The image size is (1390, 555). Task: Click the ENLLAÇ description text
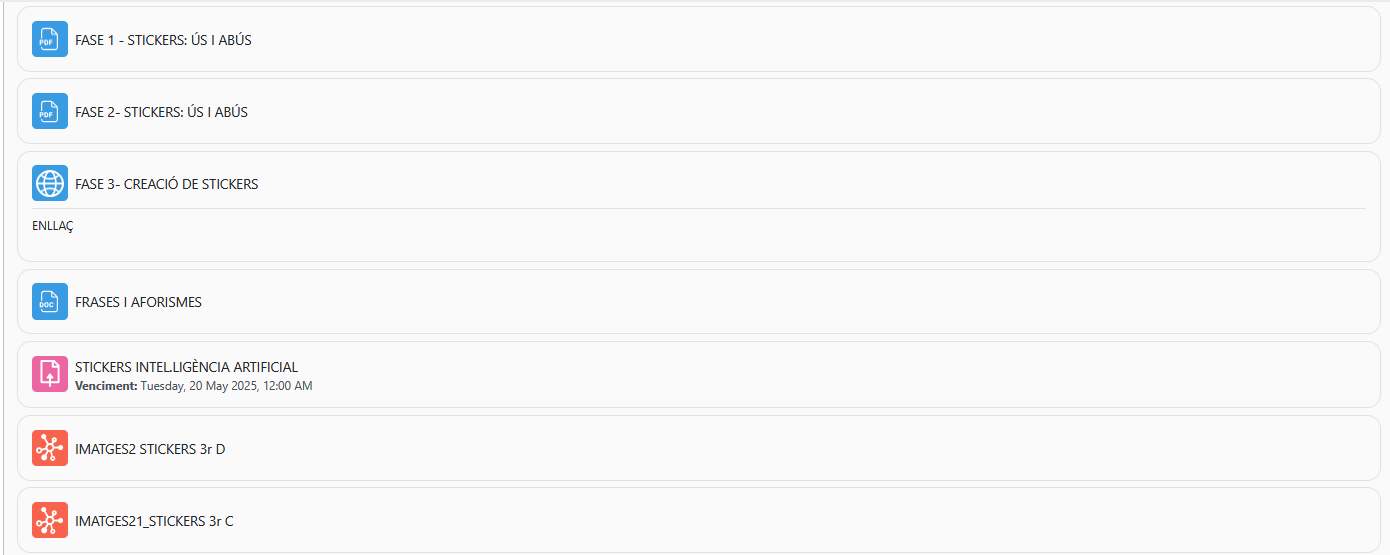[53, 226]
